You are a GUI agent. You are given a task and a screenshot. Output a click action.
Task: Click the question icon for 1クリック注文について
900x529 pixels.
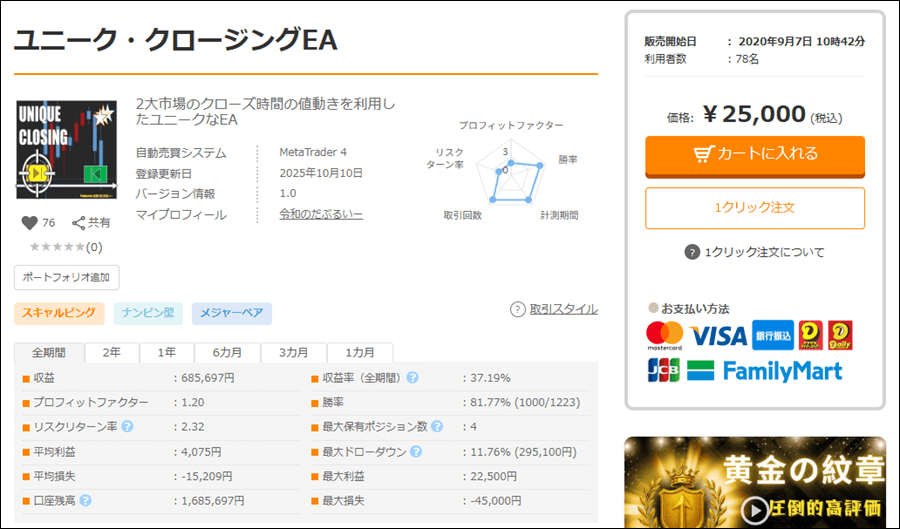click(692, 252)
